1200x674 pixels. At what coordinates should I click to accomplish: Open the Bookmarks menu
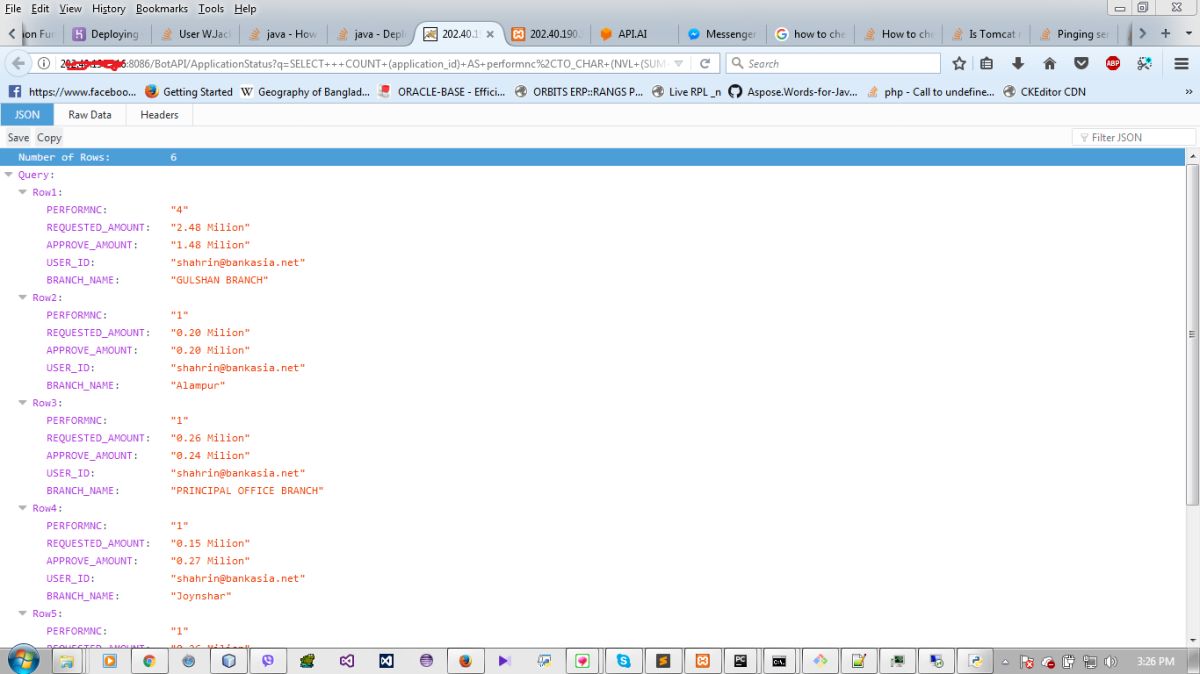click(x=162, y=8)
